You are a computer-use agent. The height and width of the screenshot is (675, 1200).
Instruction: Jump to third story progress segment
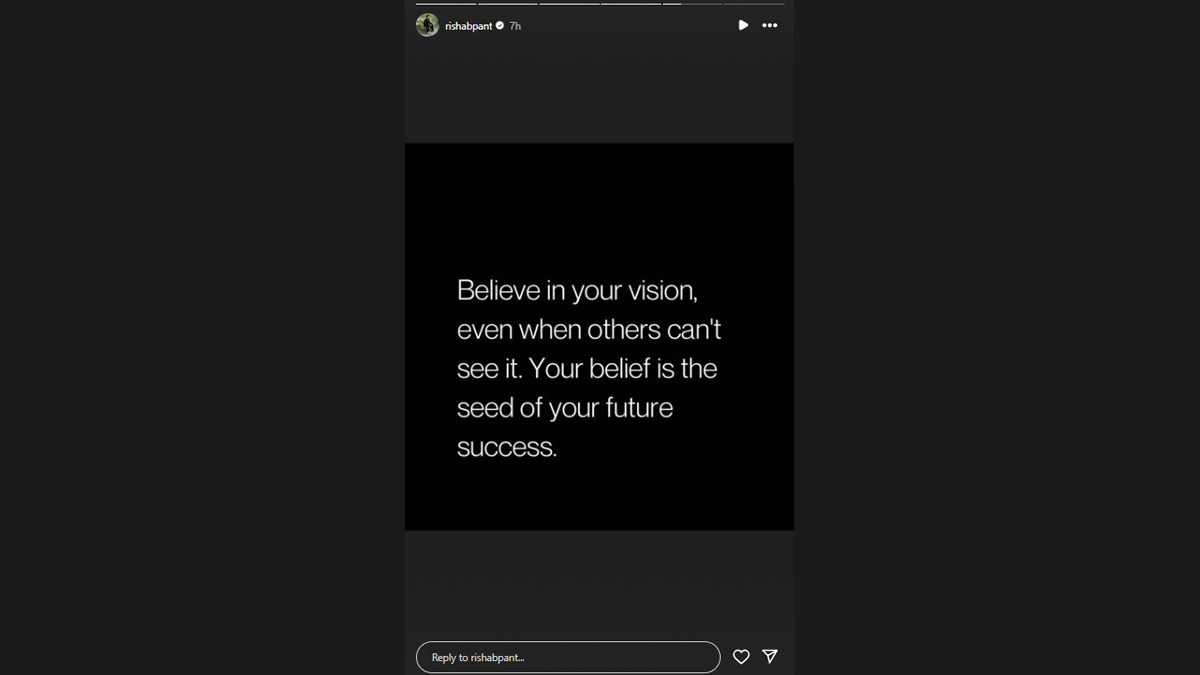[570, 4]
